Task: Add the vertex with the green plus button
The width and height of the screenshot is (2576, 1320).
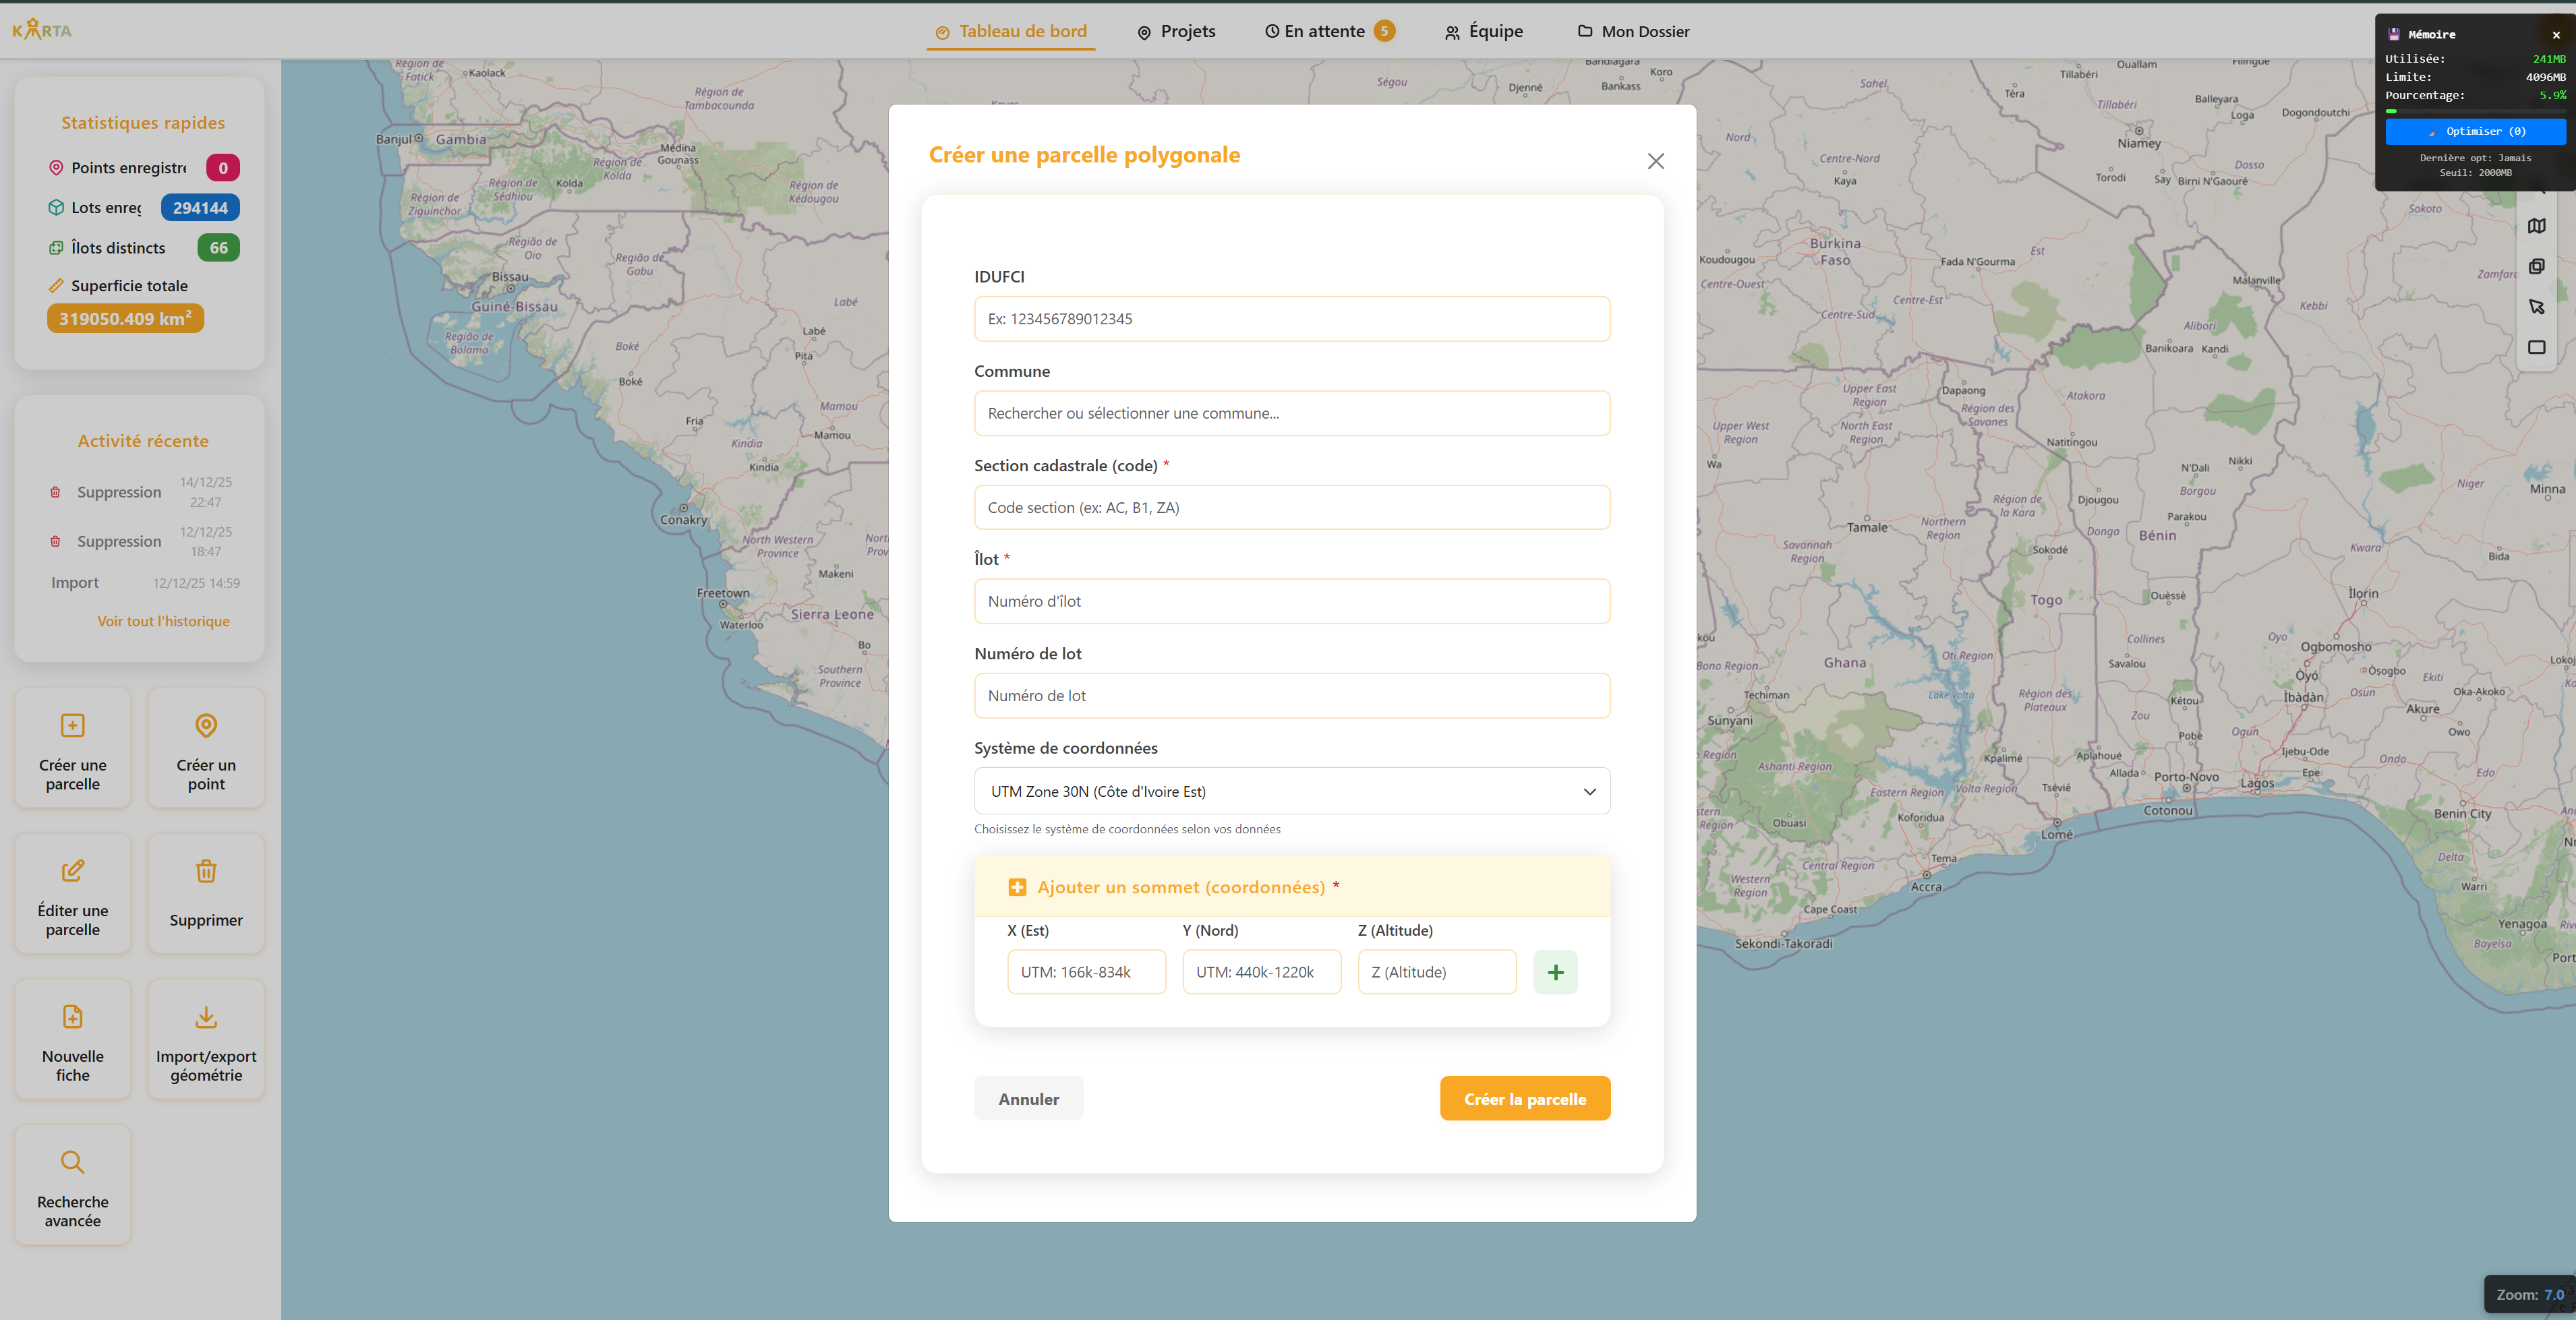Action: click(x=1555, y=972)
